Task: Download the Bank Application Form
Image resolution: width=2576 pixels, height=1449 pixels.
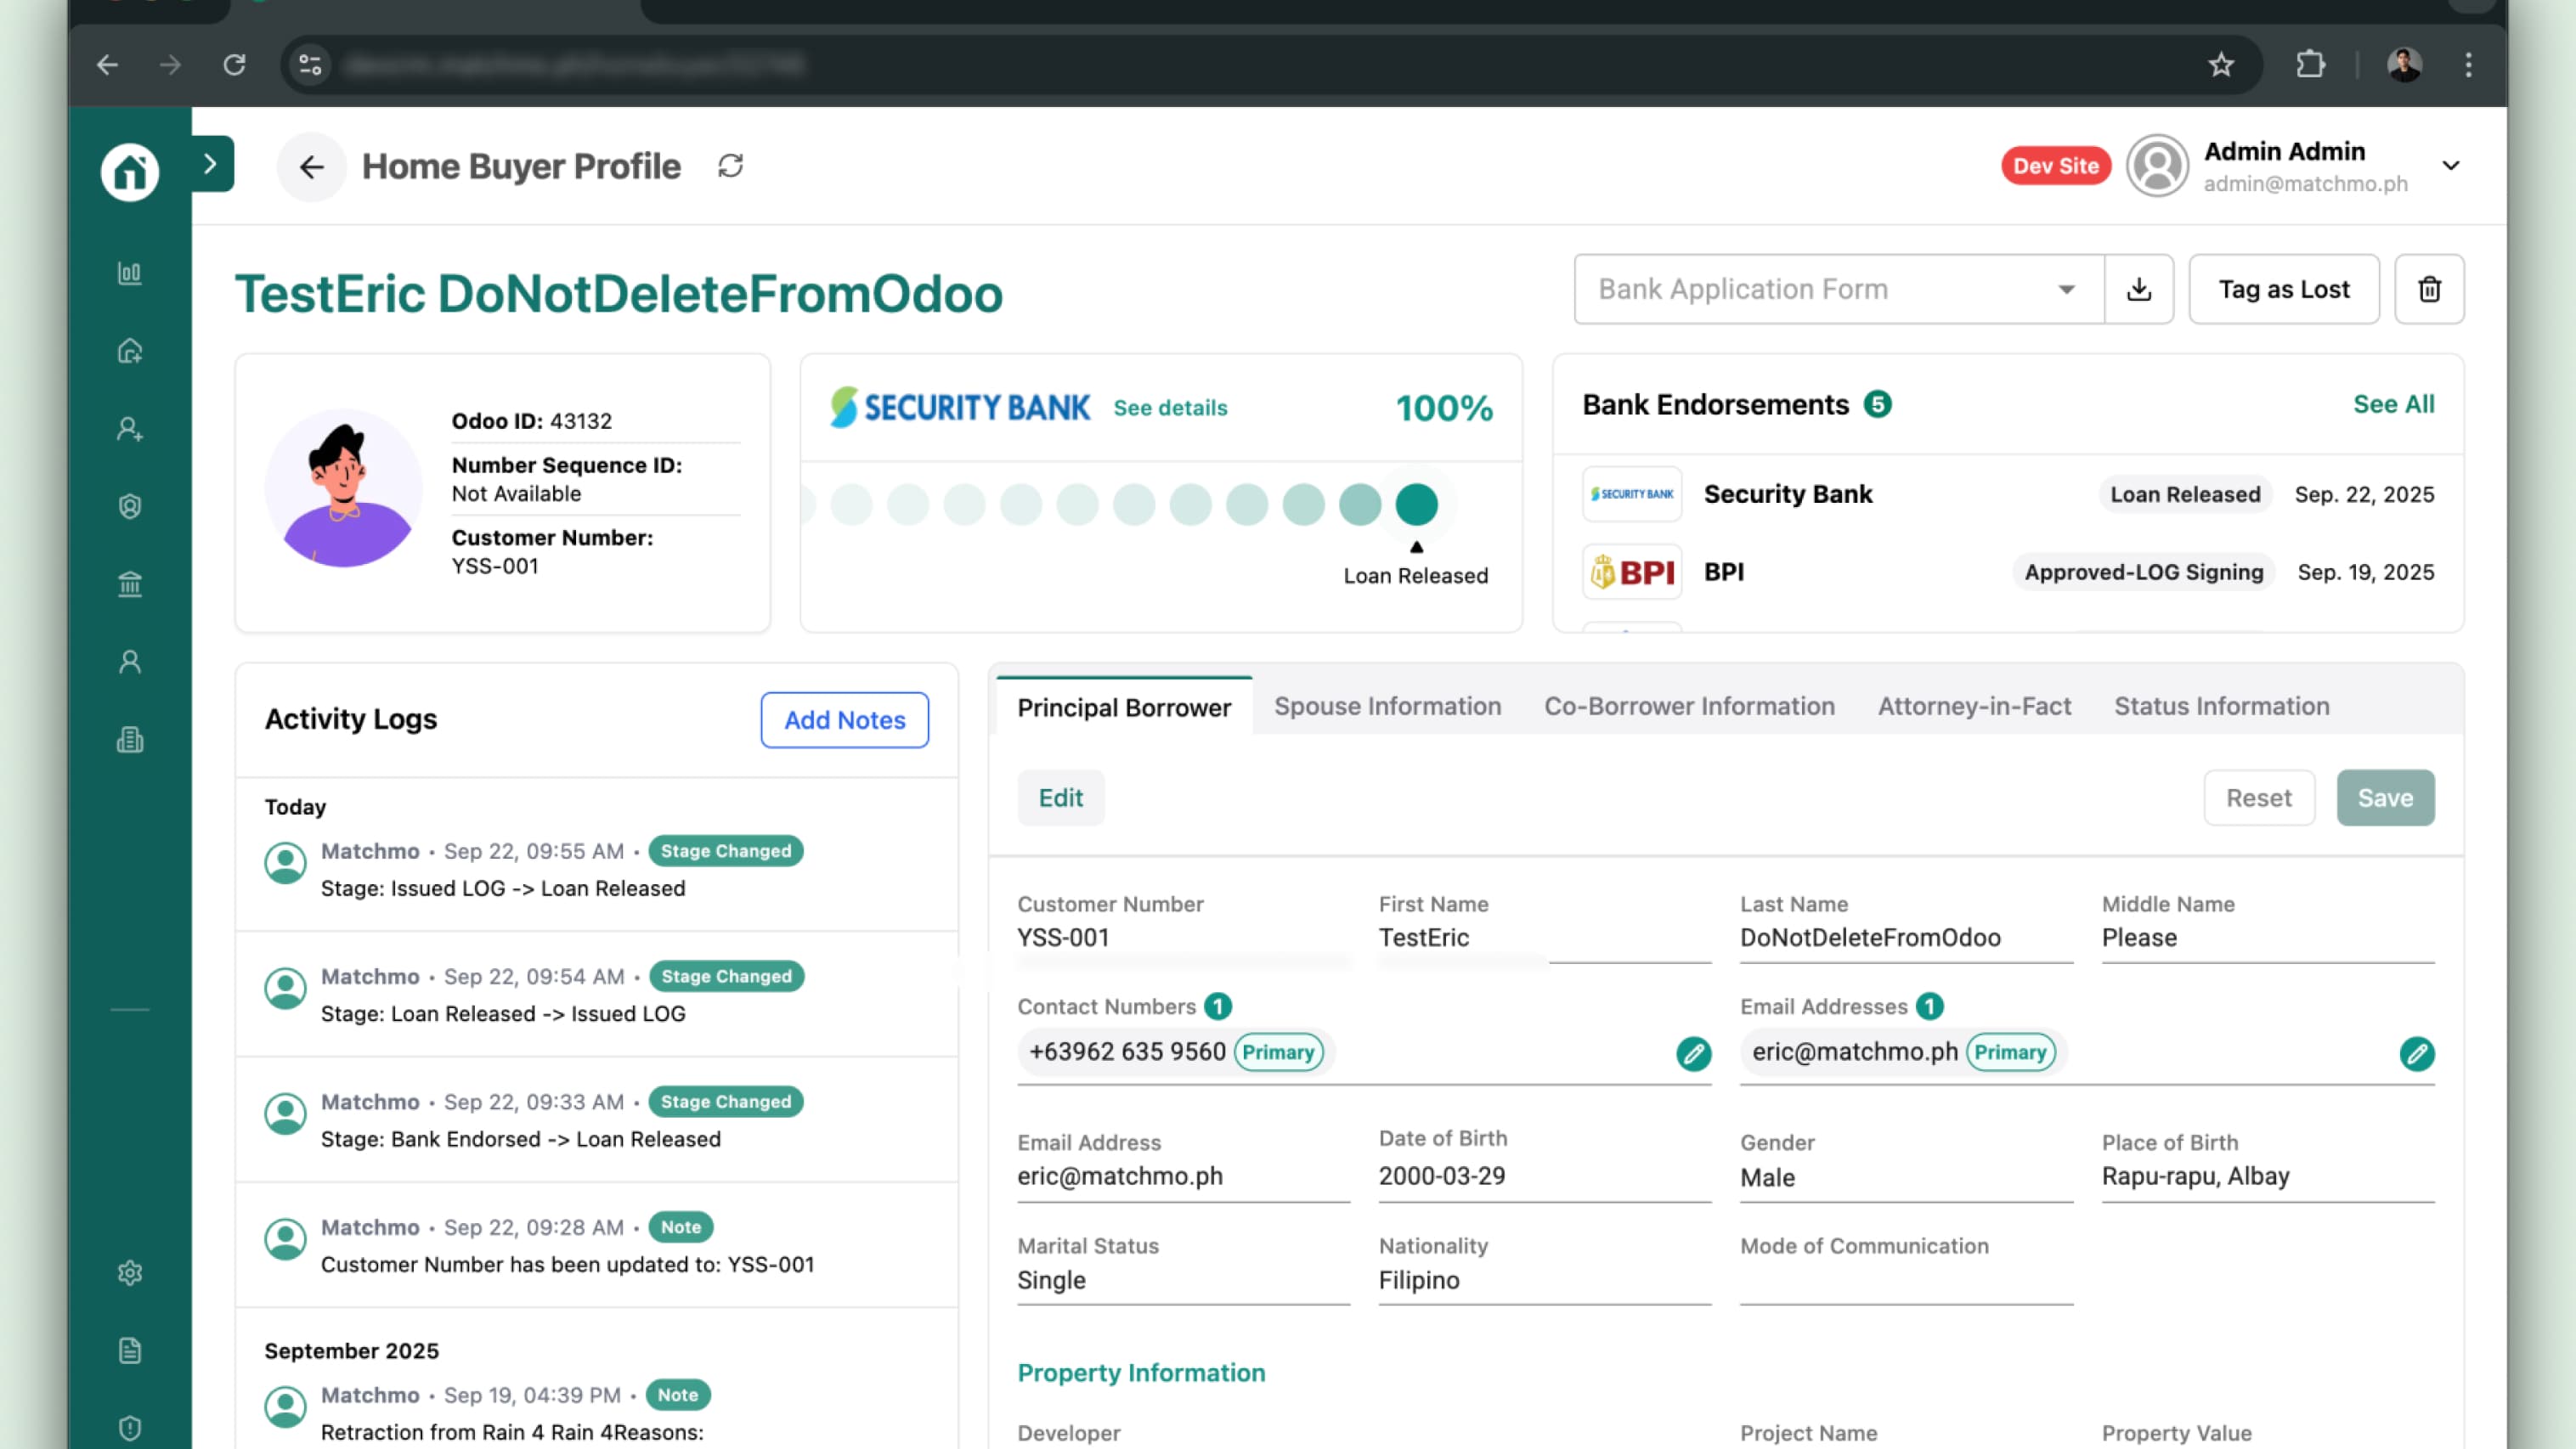Action: (2139, 289)
